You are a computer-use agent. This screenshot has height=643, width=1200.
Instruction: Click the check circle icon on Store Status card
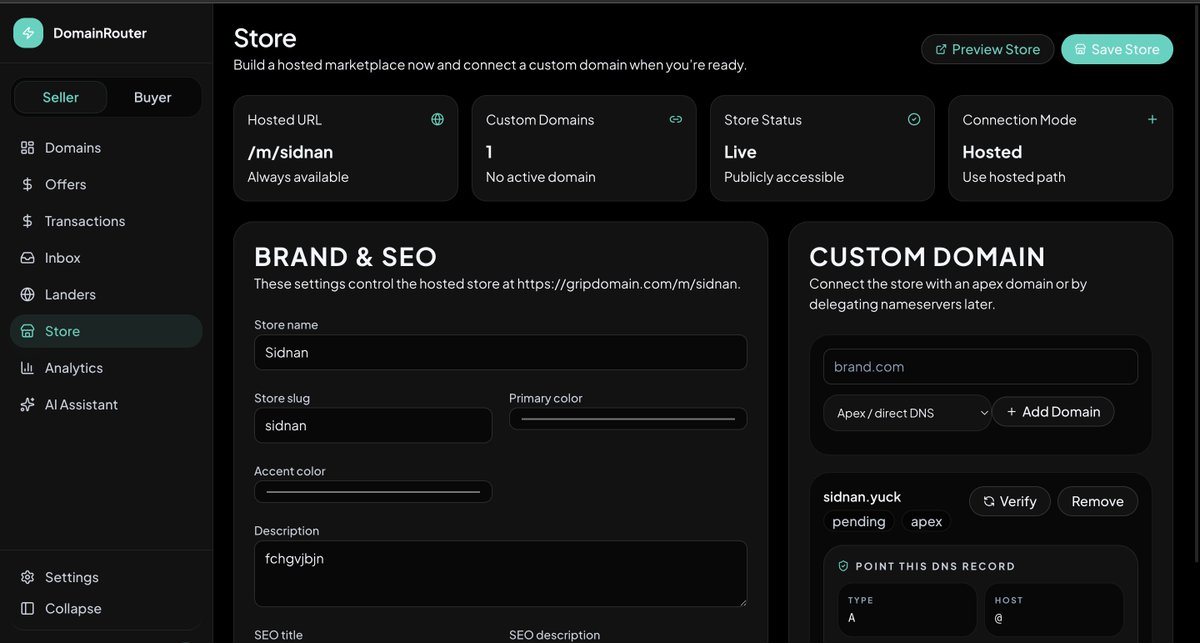(x=914, y=119)
